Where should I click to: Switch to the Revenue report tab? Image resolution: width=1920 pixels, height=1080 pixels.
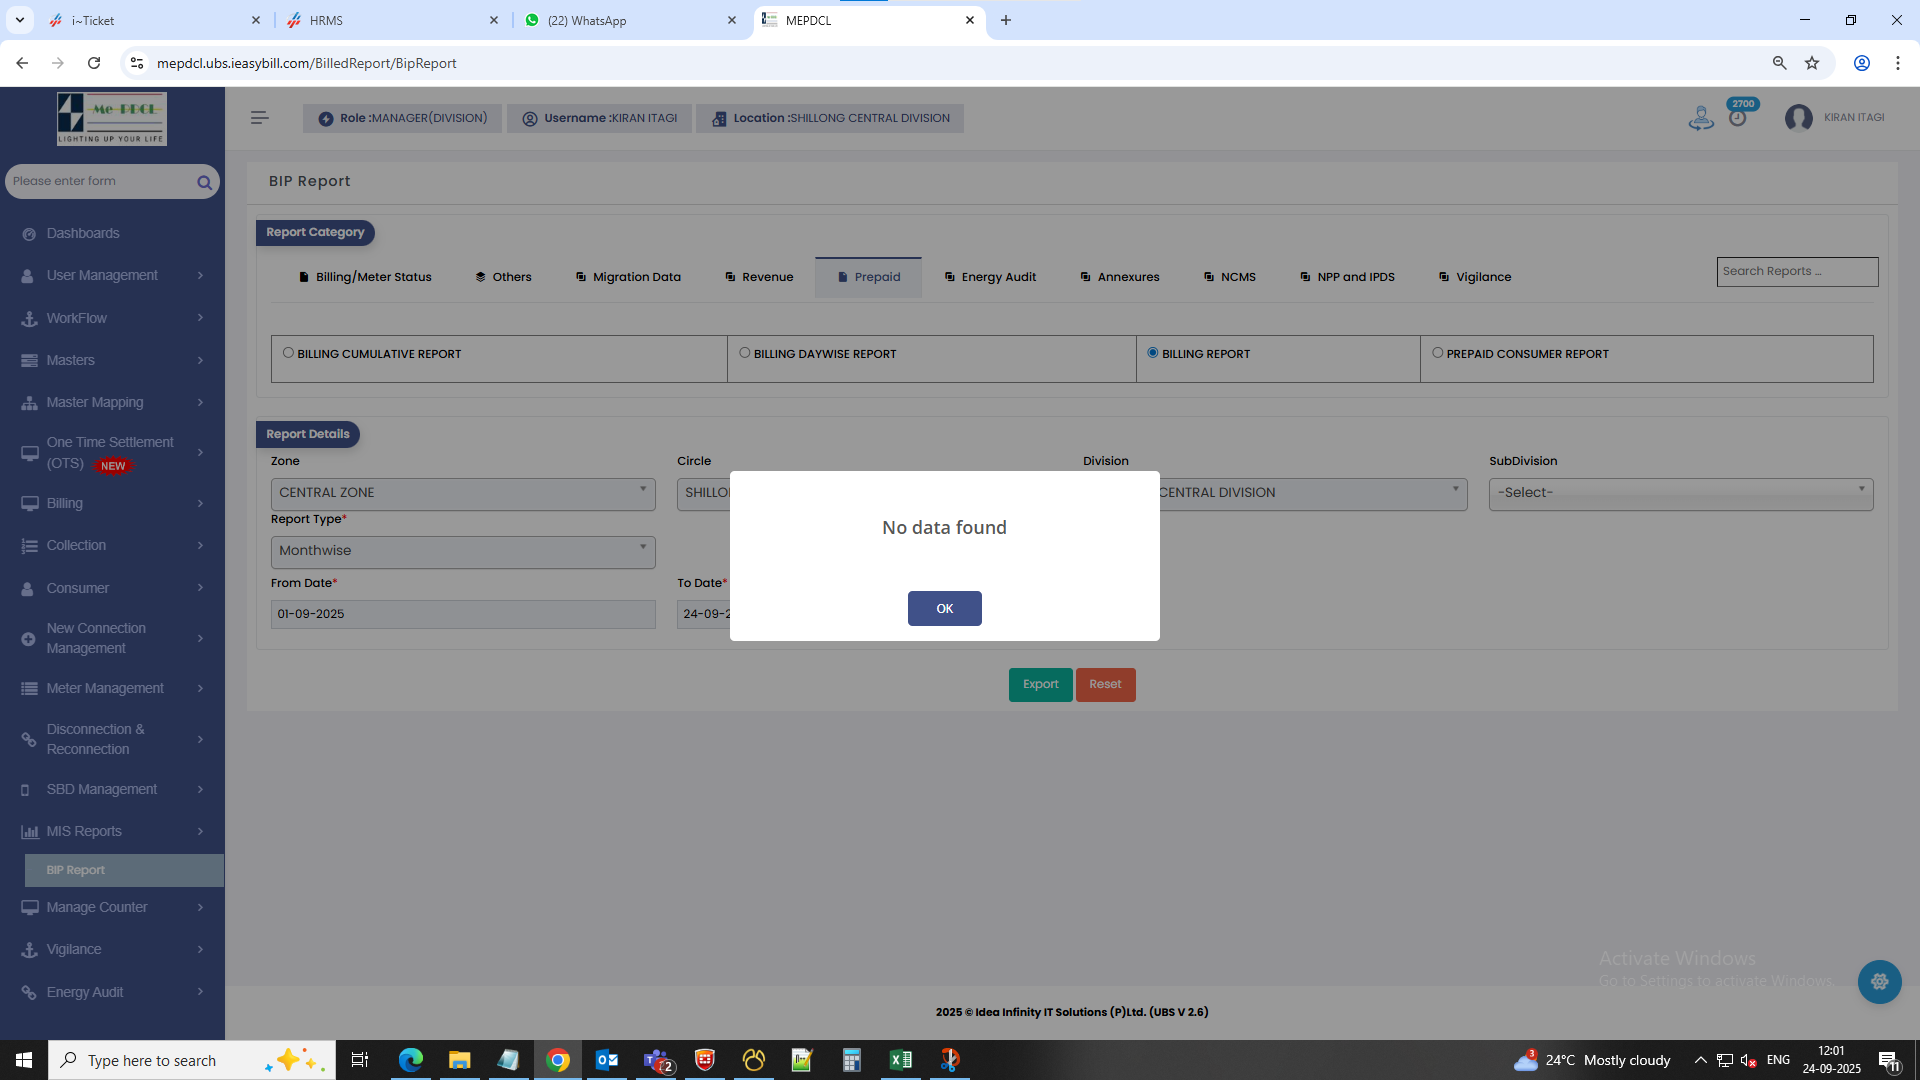point(759,277)
